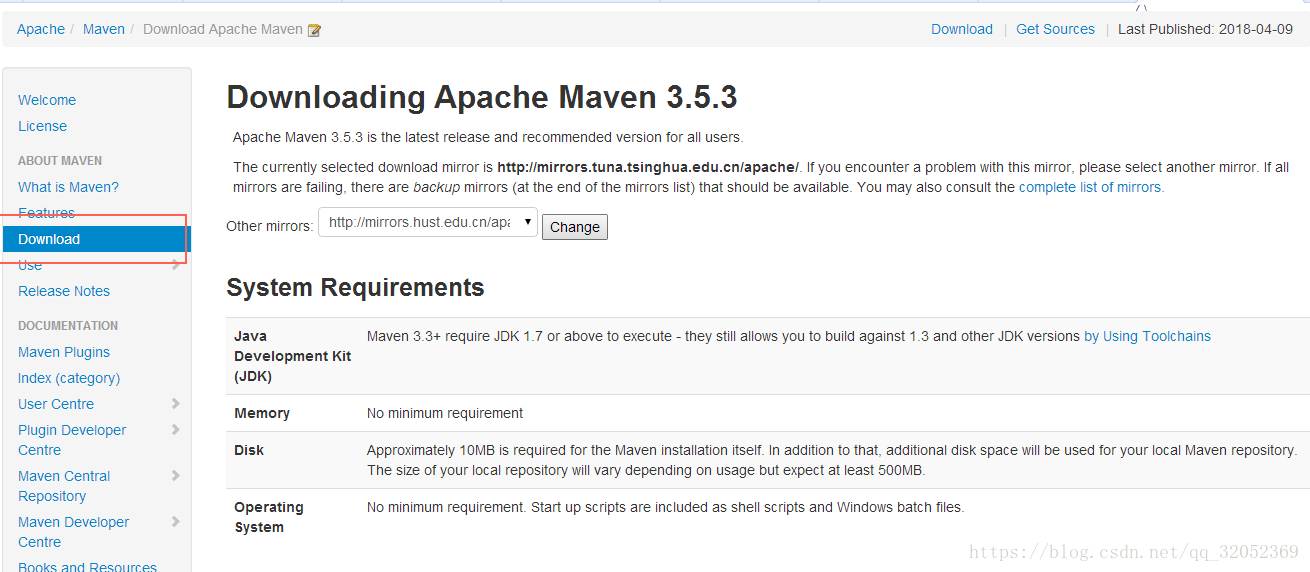
Task: Open the Maven breadcrumb link
Action: tap(104, 29)
